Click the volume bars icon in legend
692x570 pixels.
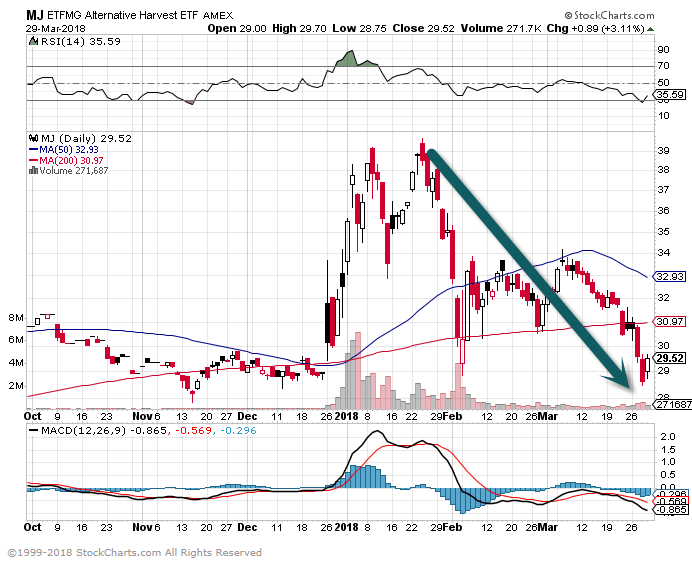pyautogui.click(x=34, y=170)
